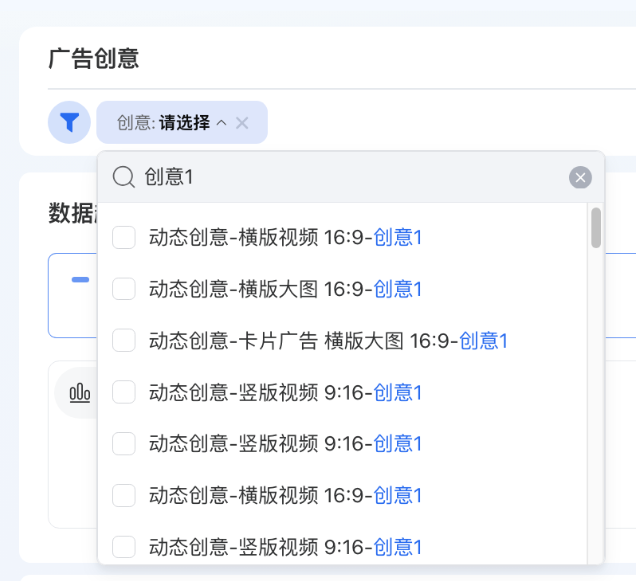Check first 动态创意-横版视频 16:9-创意1 option
The image size is (636, 581).
point(124,237)
